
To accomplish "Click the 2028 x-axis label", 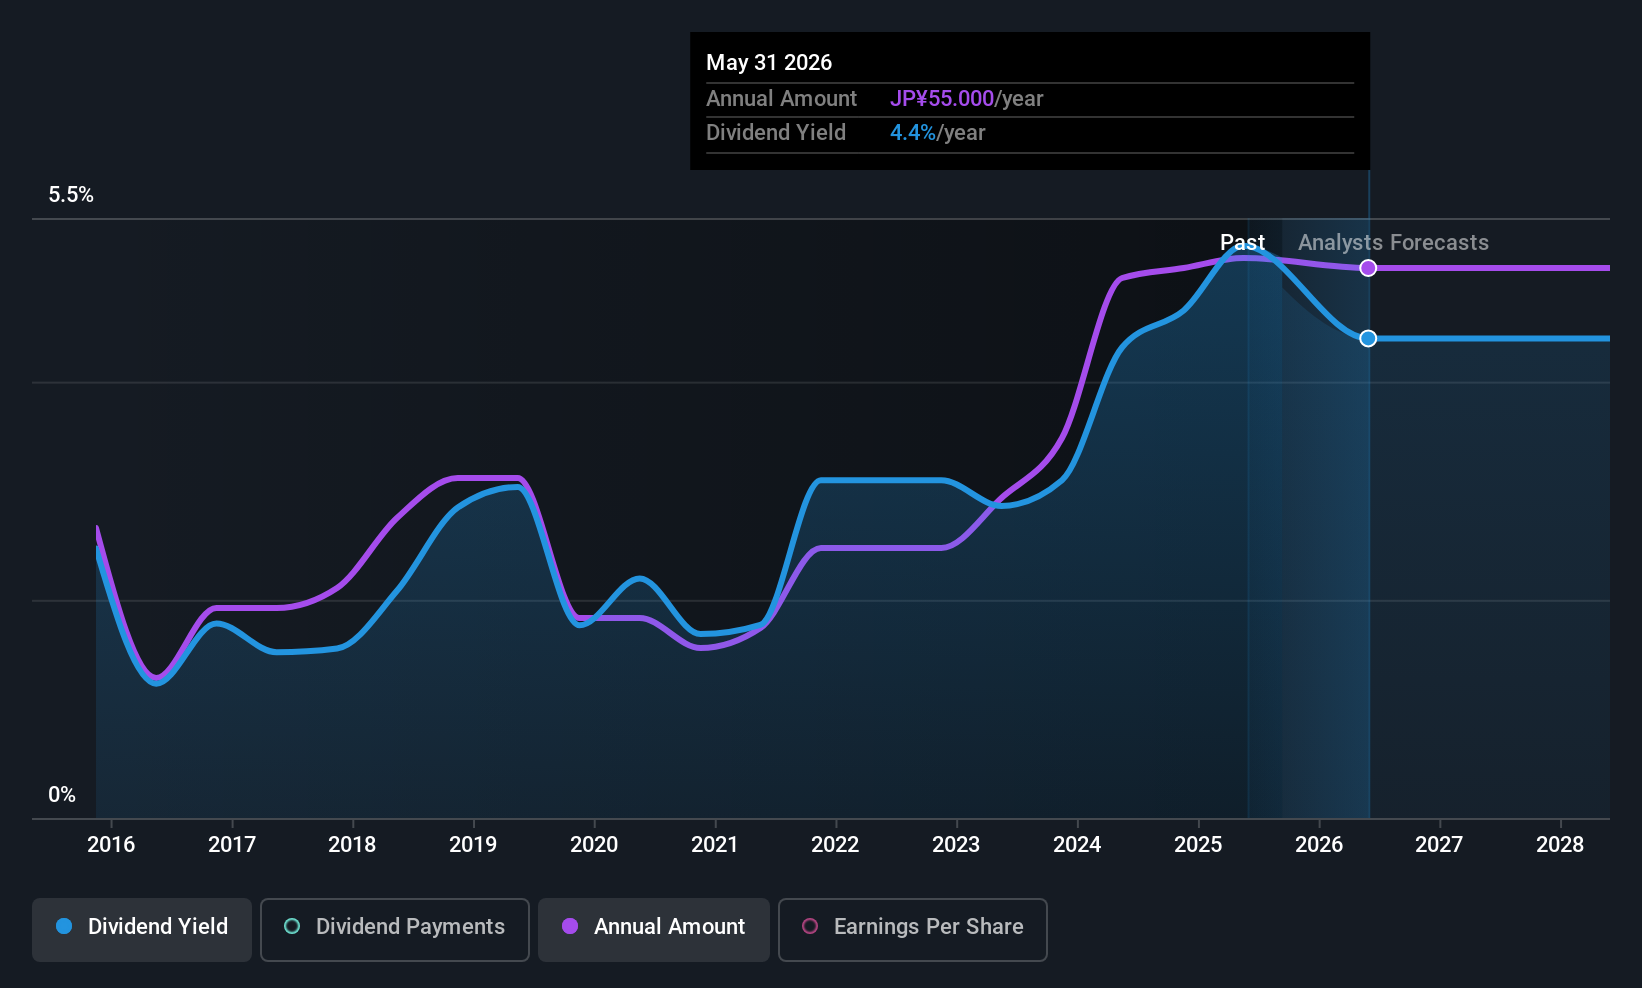I will coord(1560,845).
